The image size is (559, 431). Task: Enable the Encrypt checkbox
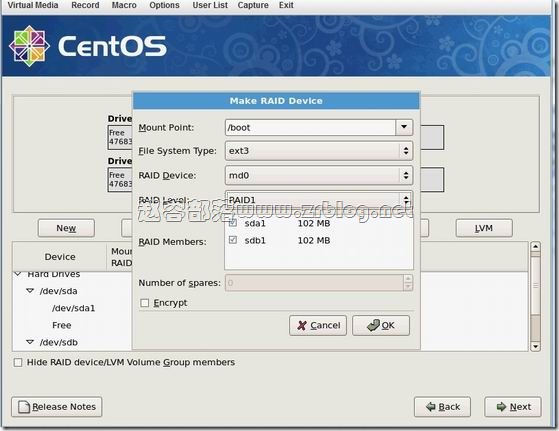click(144, 303)
